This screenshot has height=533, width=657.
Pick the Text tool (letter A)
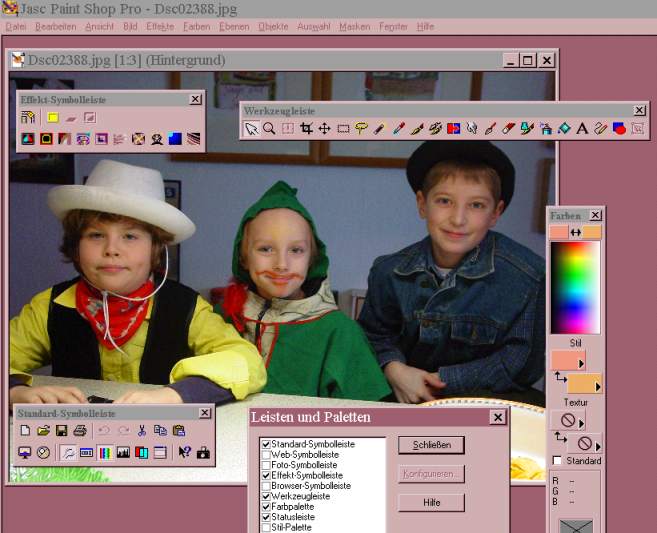tap(582, 128)
